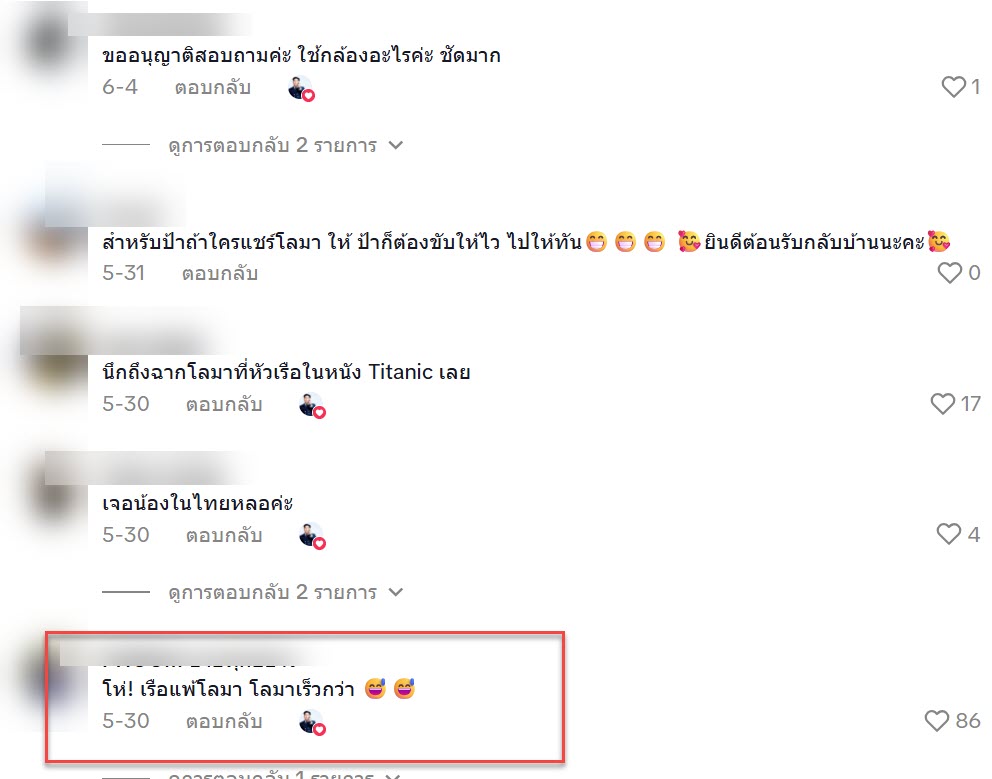Expand the partially visible 1 reply thread at the bottom
Viewport: 992px width, 779px height.
click(x=285, y=773)
